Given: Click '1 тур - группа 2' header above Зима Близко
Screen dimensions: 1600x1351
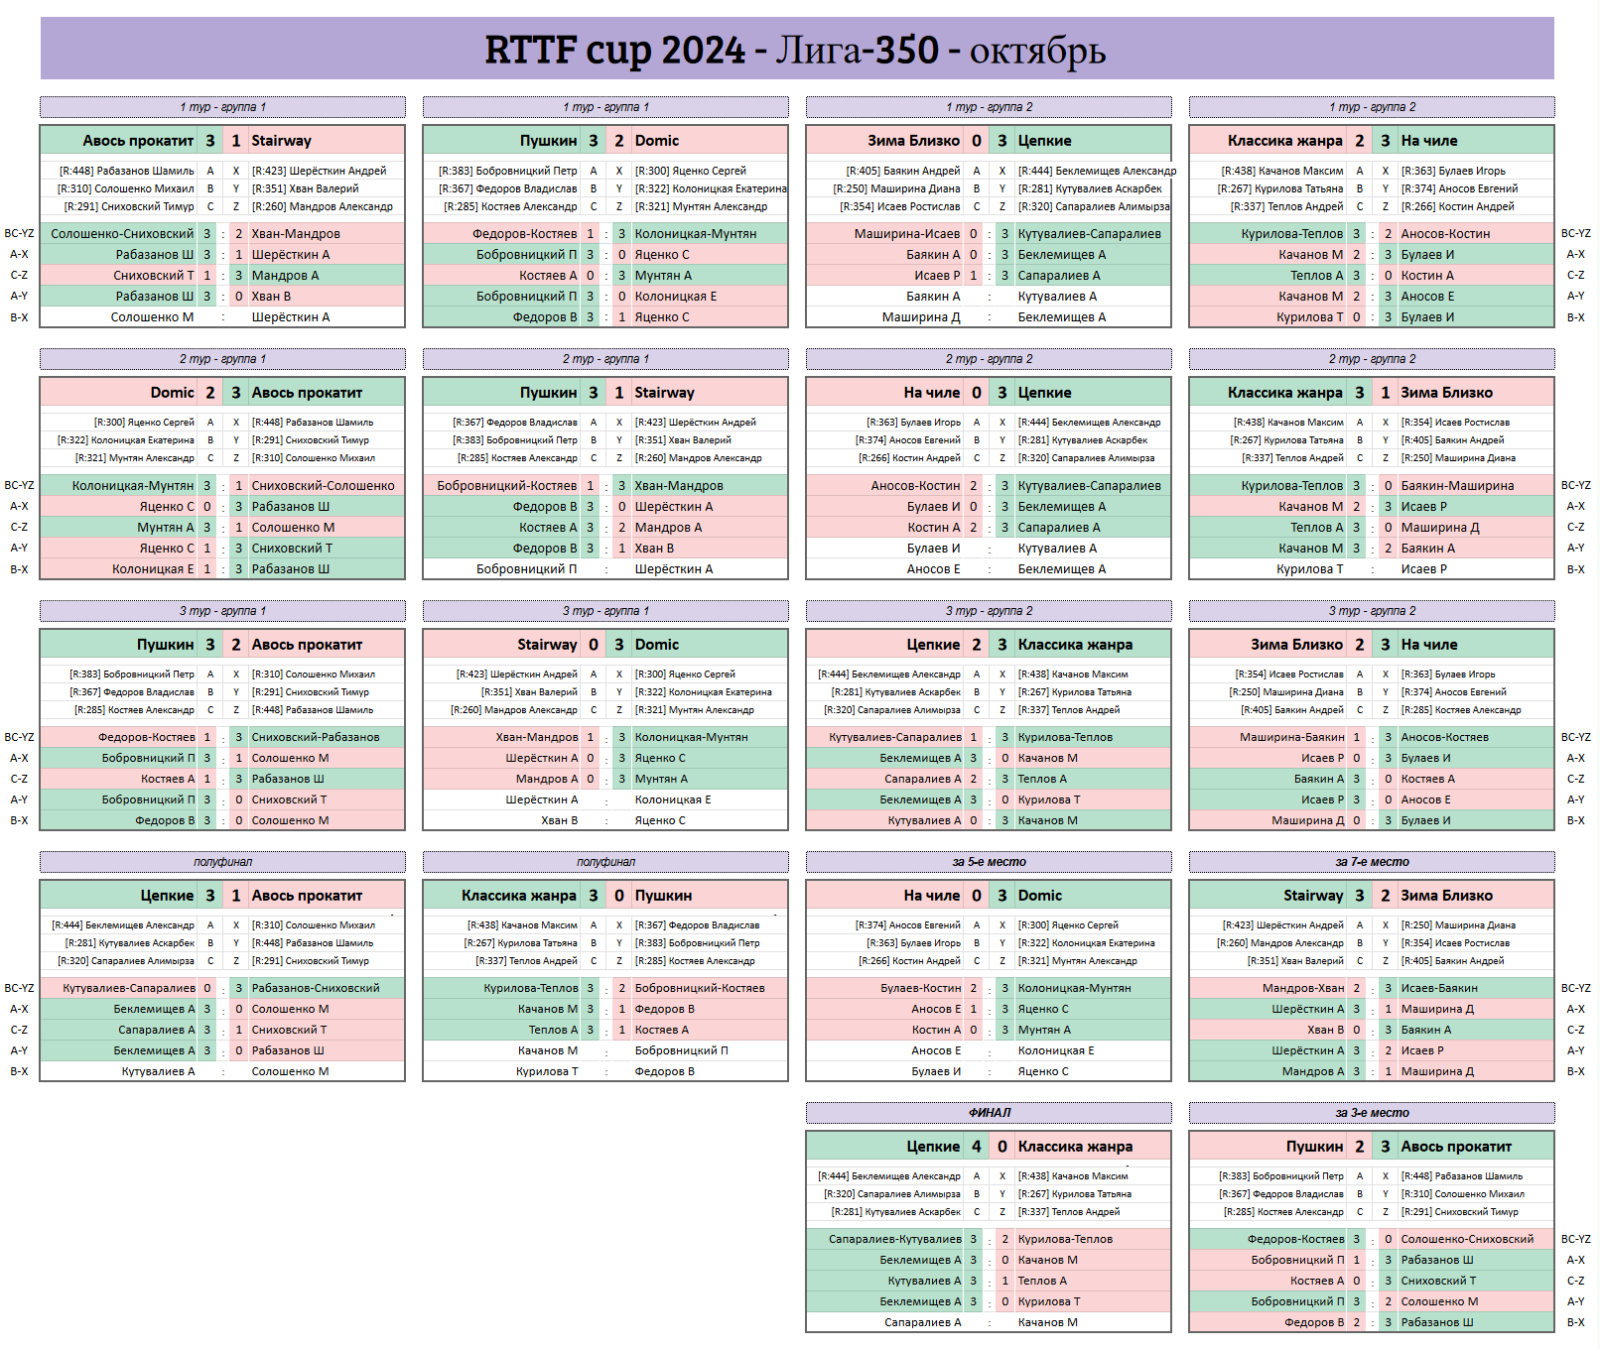Looking at the screenshot, I should 988,107.
